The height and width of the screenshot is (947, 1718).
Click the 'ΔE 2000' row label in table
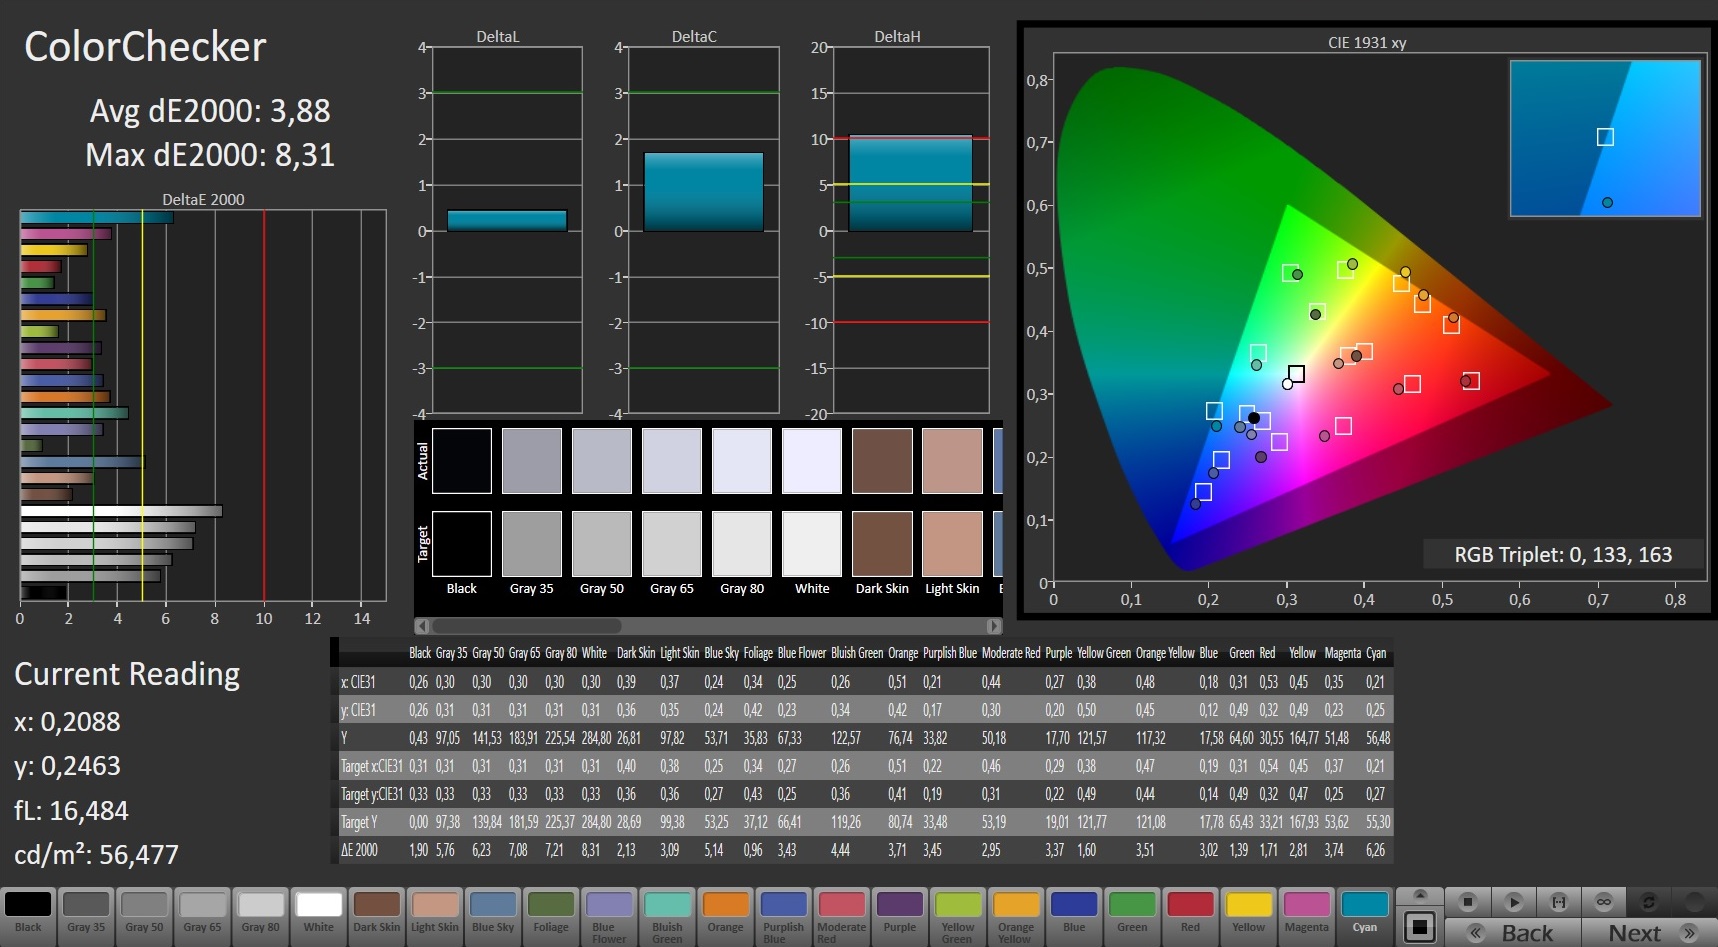click(x=360, y=850)
